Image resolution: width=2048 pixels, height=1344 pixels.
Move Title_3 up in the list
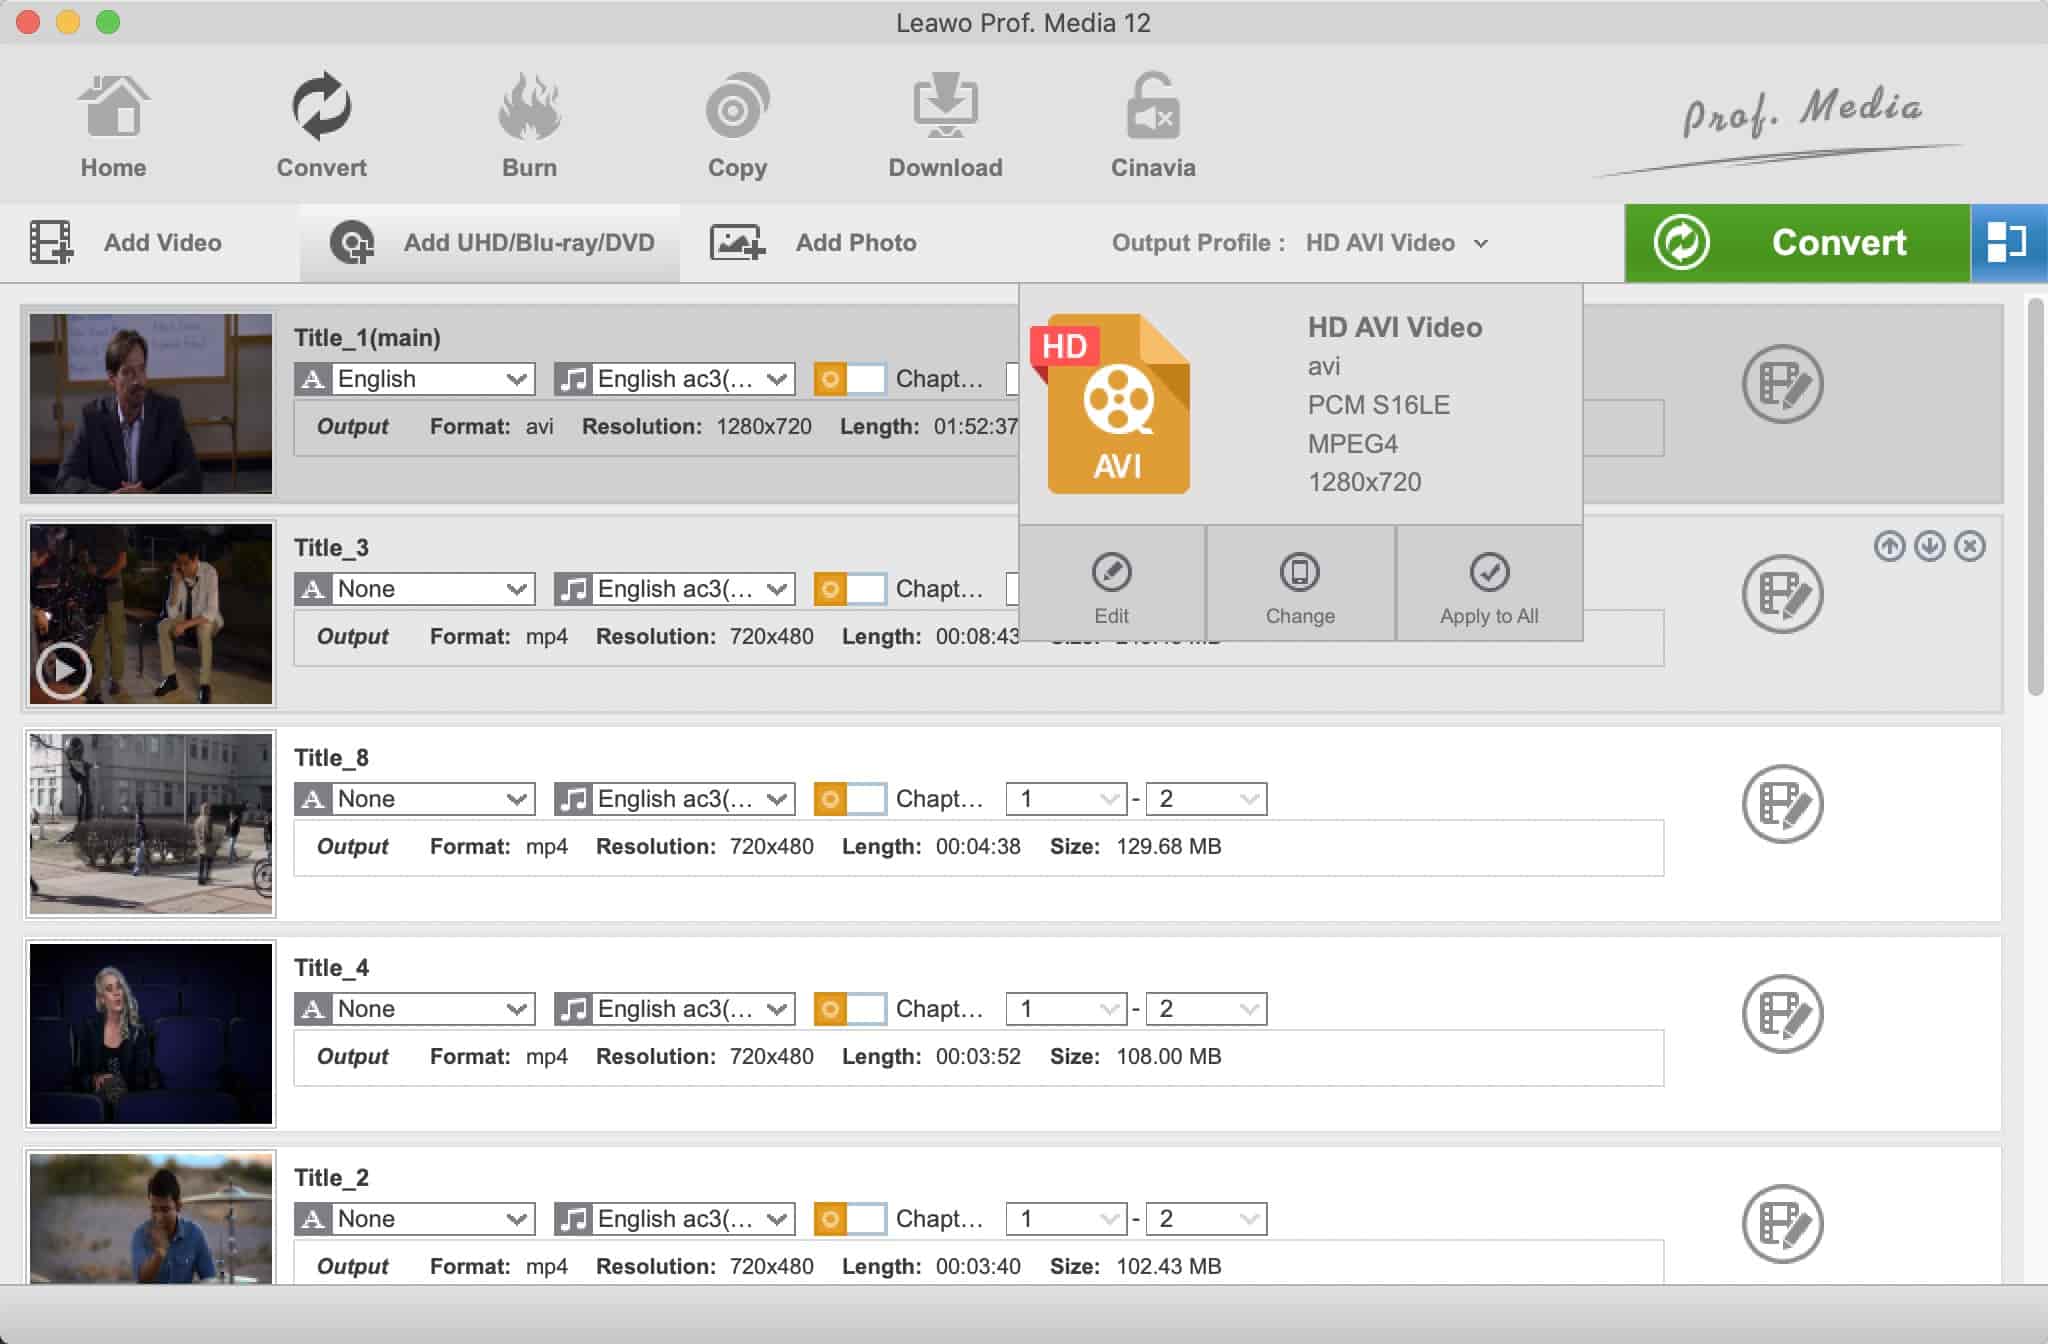(x=1889, y=546)
